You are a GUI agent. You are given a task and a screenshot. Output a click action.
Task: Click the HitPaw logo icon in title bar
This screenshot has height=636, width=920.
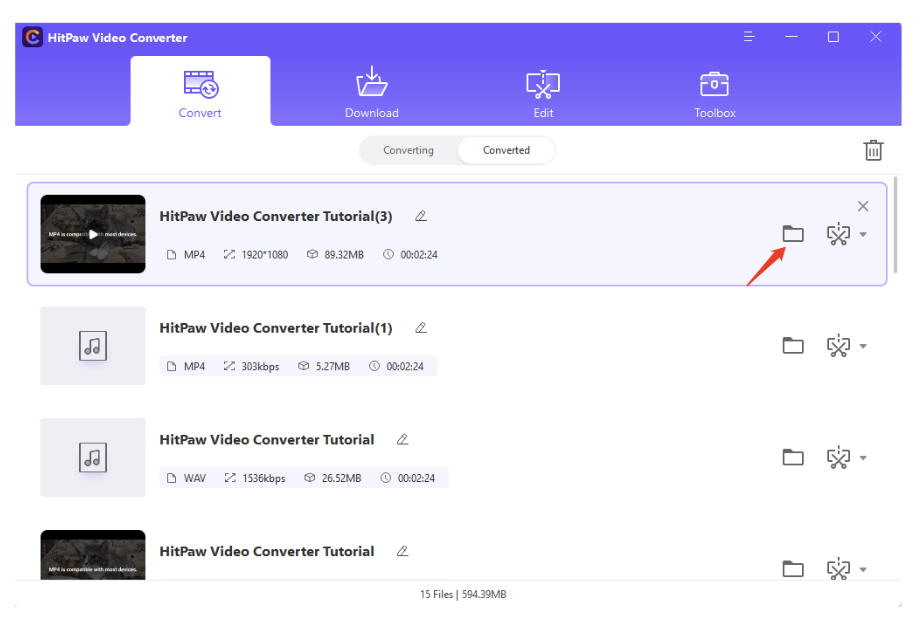(x=32, y=37)
